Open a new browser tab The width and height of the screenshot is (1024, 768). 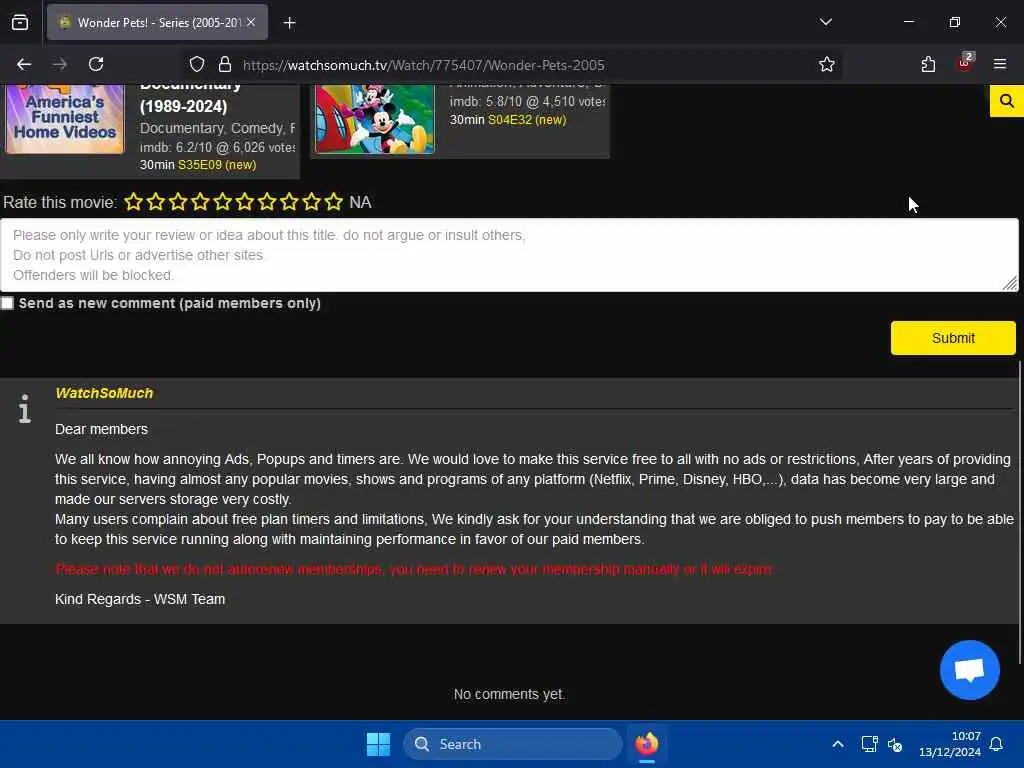click(x=290, y=23)
